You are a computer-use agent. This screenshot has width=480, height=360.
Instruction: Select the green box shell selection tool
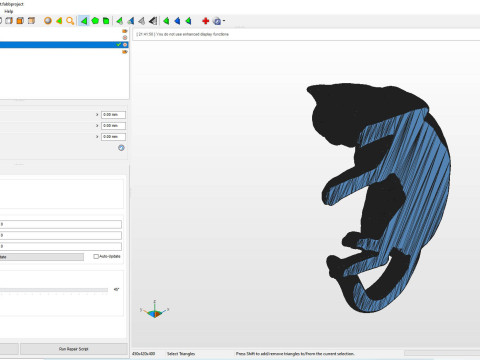[106, 21]
